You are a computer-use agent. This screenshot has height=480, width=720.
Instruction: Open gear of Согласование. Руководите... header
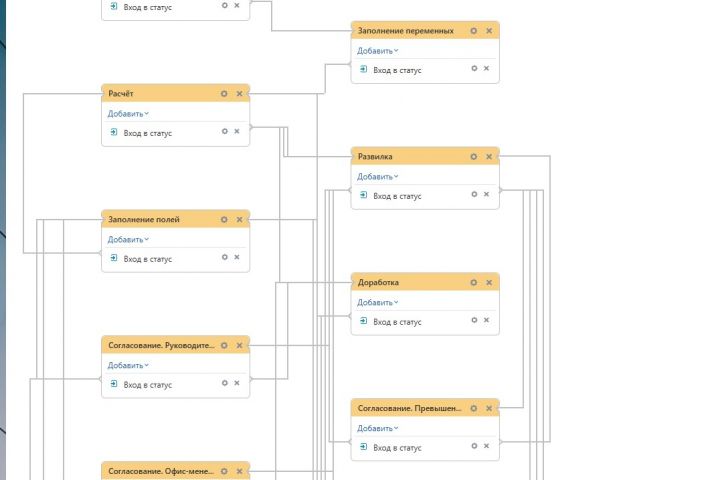pyautogui.click(x=224, y=345)
